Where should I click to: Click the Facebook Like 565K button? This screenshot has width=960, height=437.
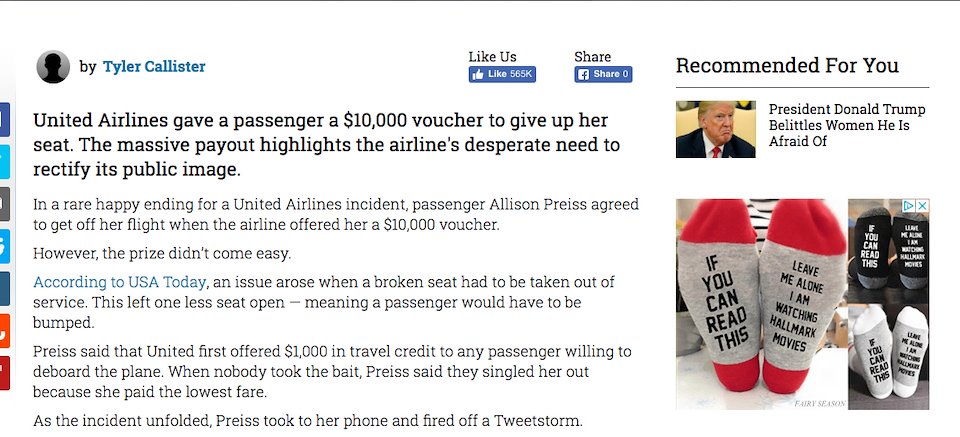click(502, 74)
